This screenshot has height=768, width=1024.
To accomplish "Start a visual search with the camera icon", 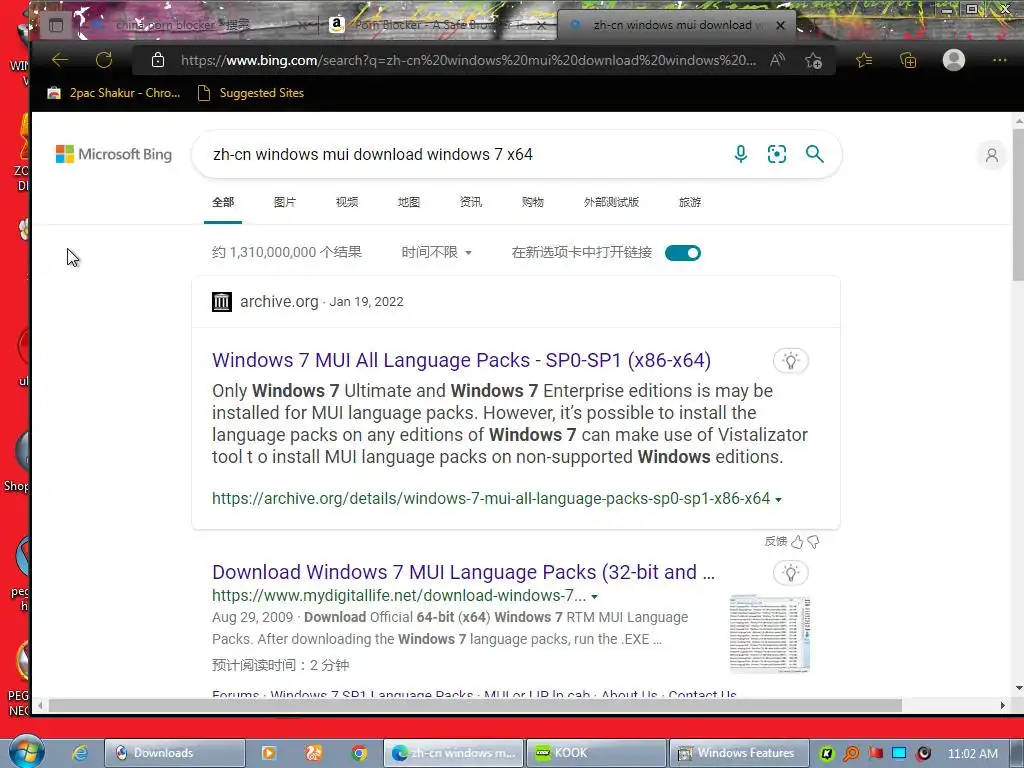I will 776,154.
